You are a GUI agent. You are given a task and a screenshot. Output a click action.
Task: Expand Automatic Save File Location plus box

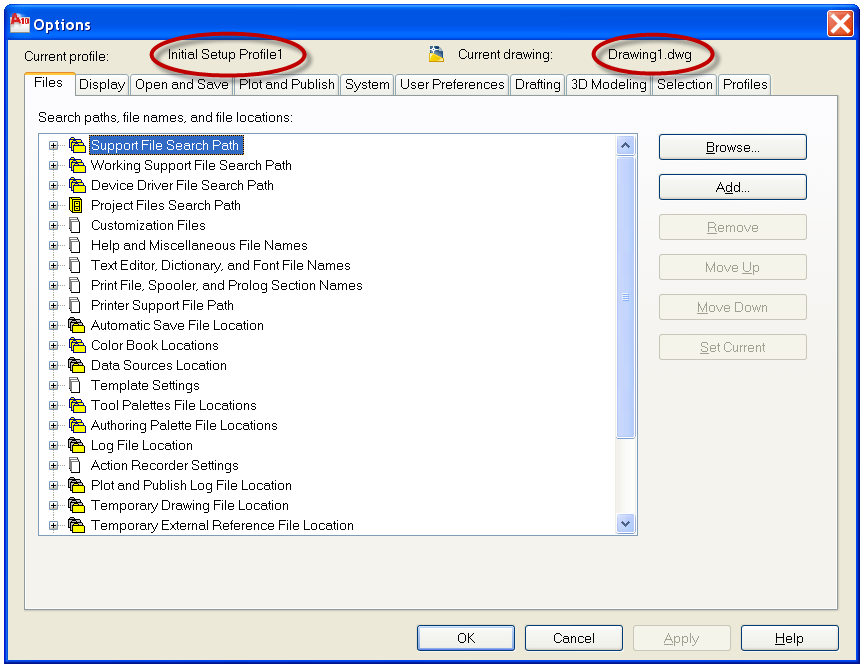coord(53,326)
